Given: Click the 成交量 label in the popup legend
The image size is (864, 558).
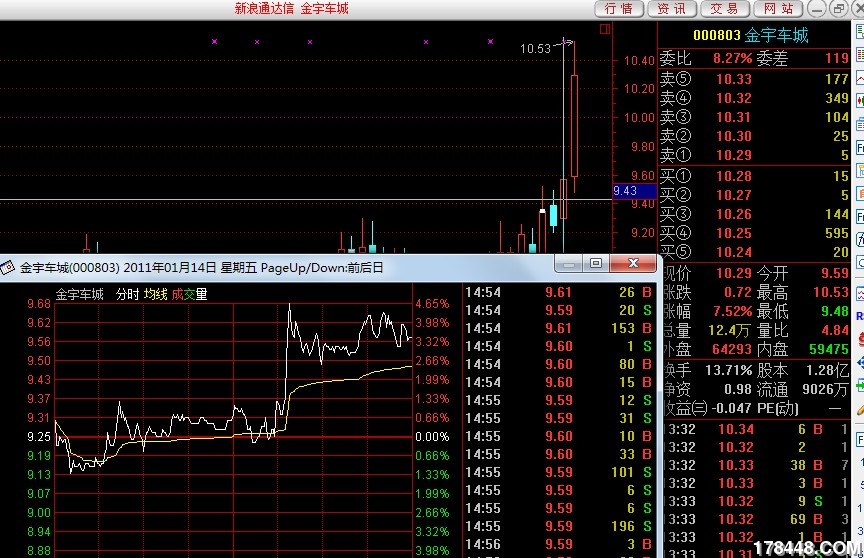Looking at the screenshot, I should [190, 294].
